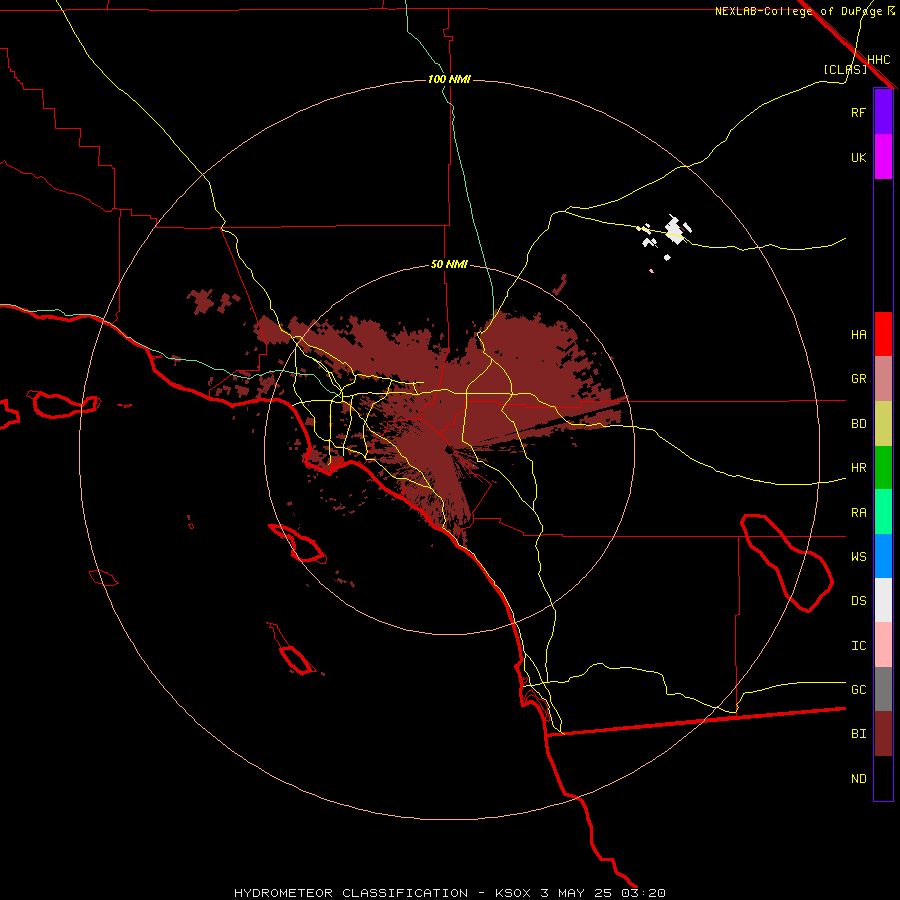Click the 'GC' legend label

pos(858,690)
